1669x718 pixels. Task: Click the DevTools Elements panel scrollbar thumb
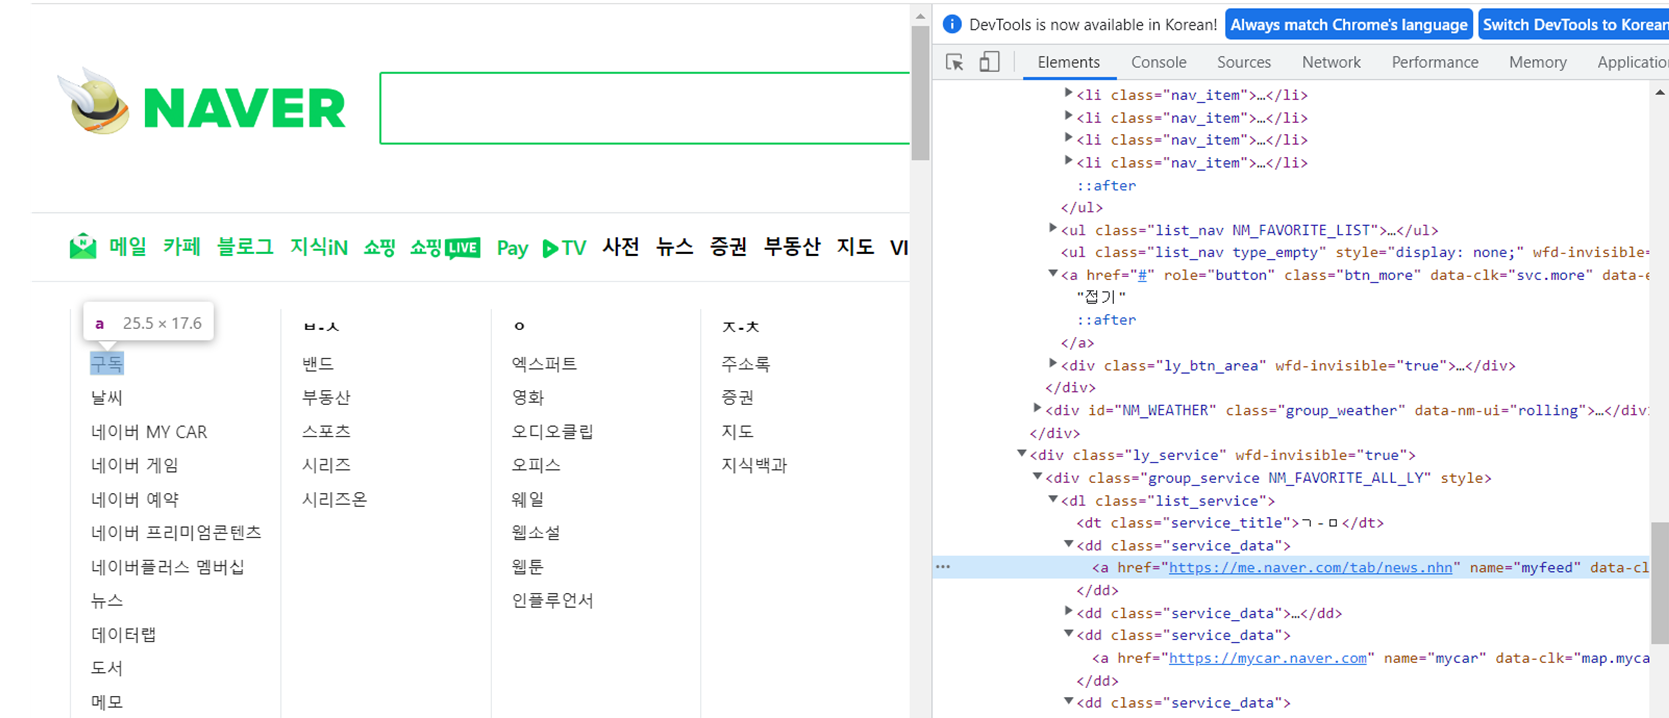click(x=1660, y=583)
